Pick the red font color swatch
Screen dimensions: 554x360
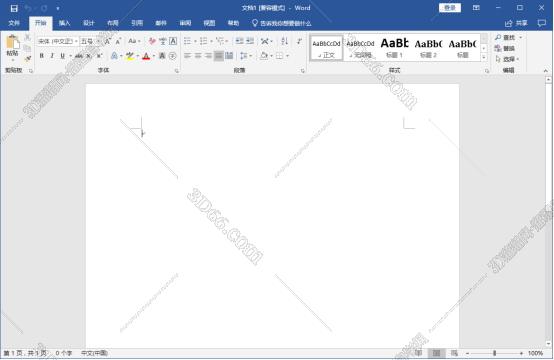tap(146, 56)
